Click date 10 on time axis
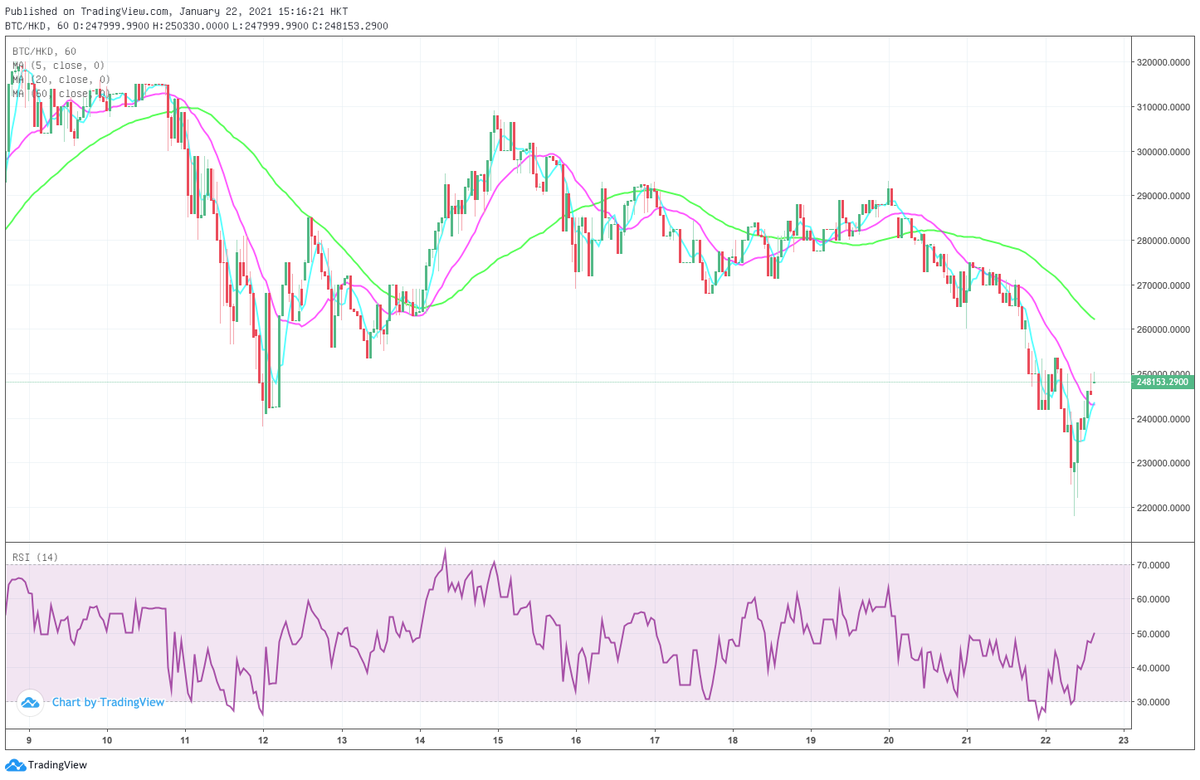1200x780 pixels. click(106, 741)
